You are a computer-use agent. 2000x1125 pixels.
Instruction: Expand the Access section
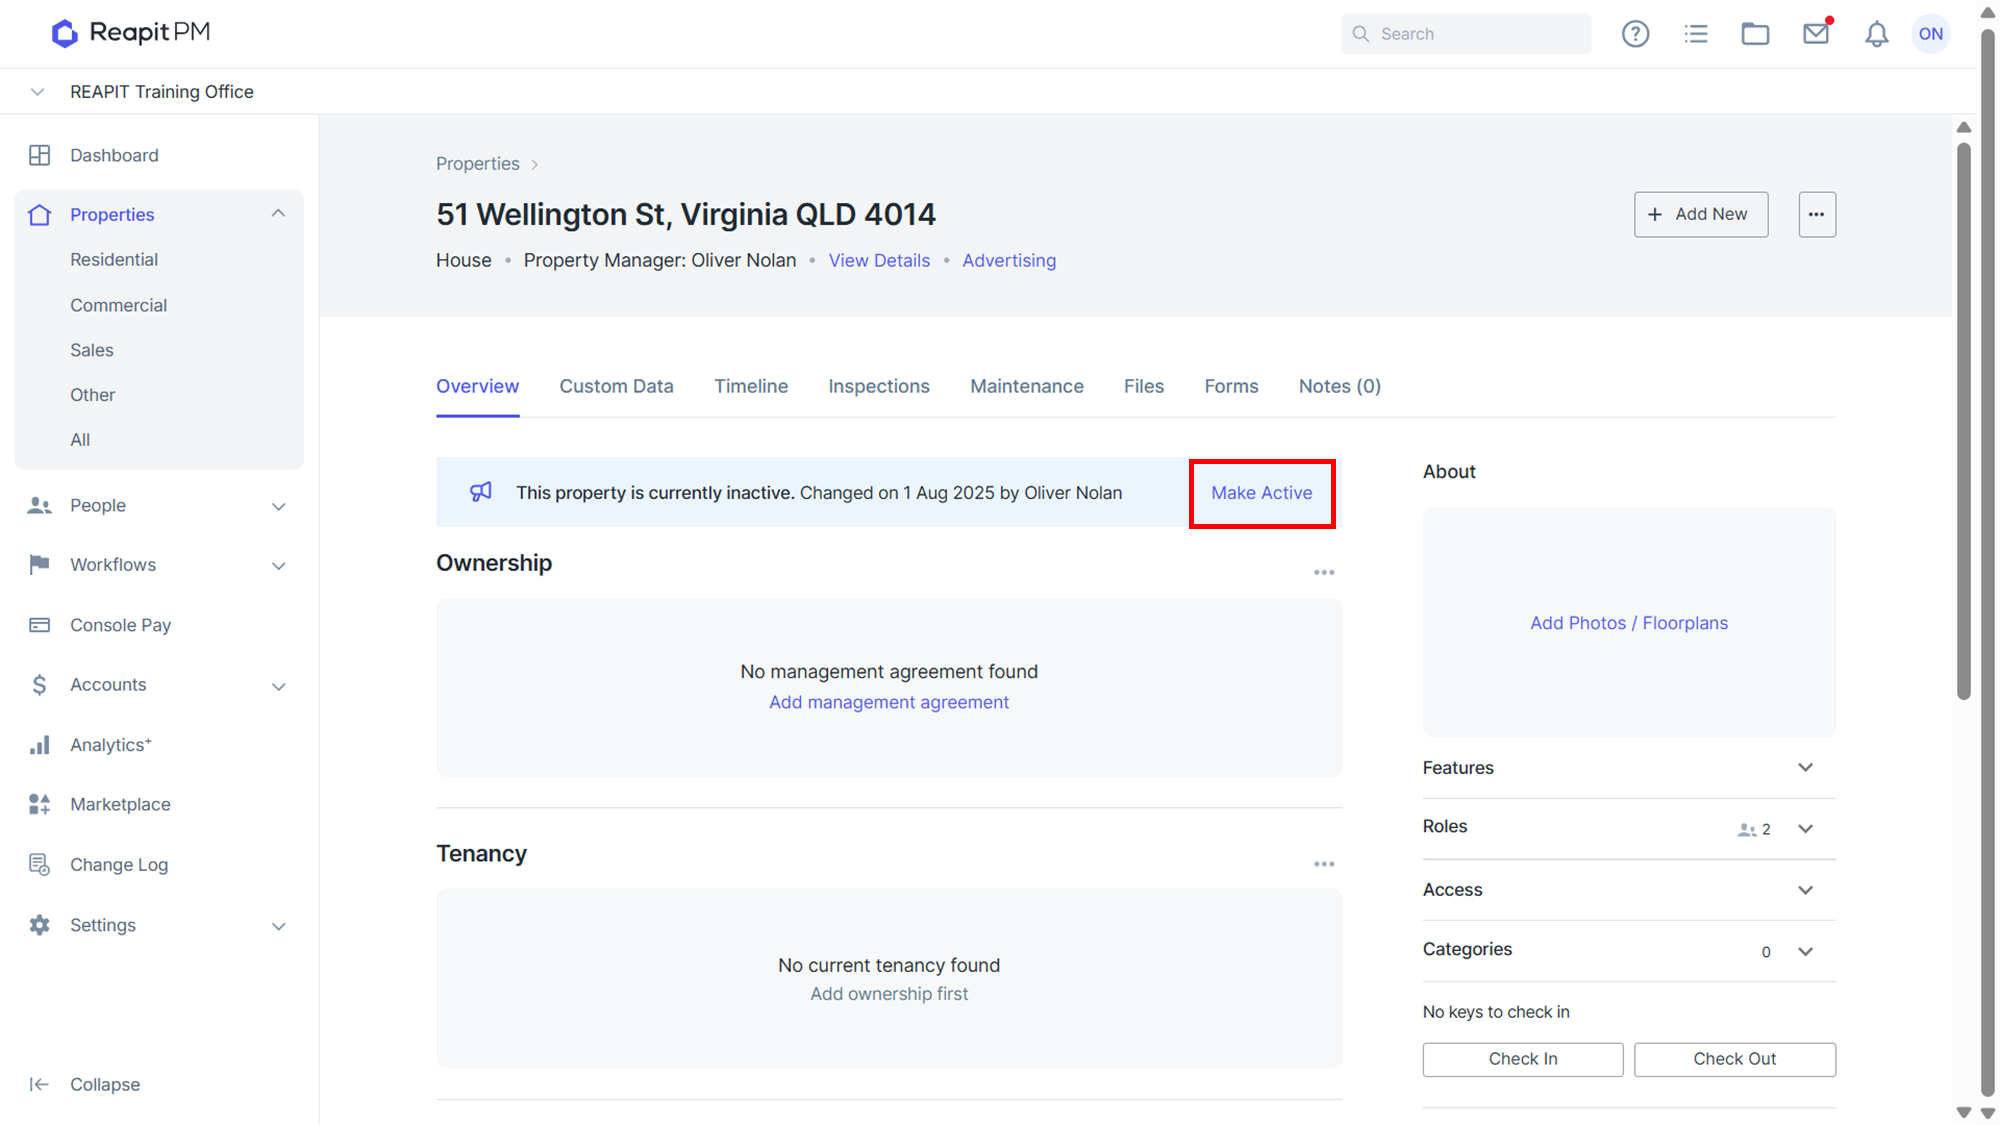[1805, 890]
